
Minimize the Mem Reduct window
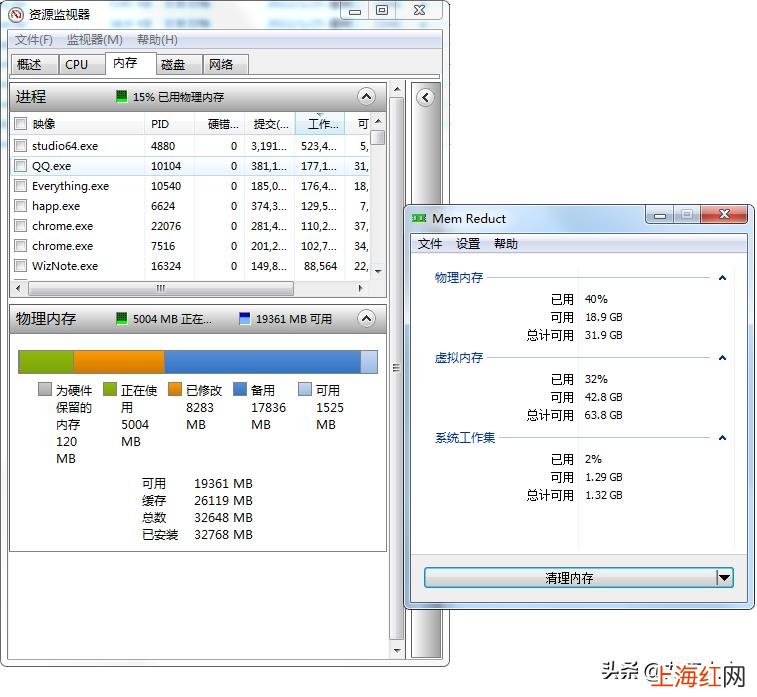click(660, 214)
